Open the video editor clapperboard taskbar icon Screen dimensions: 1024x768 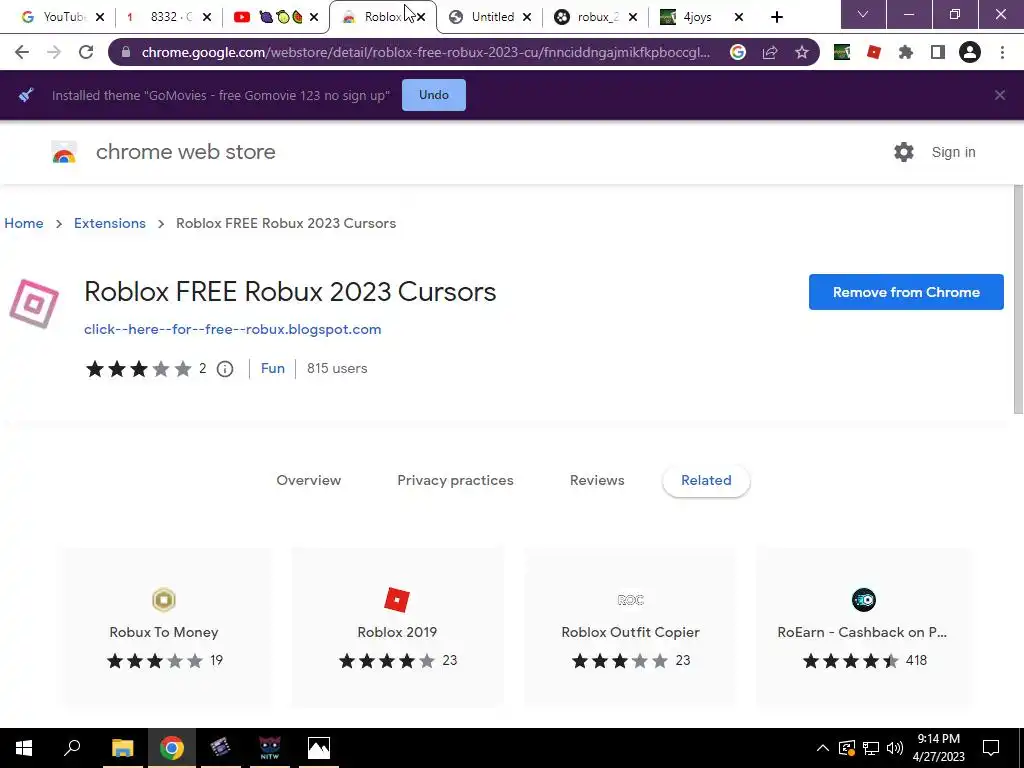(221, 748)
